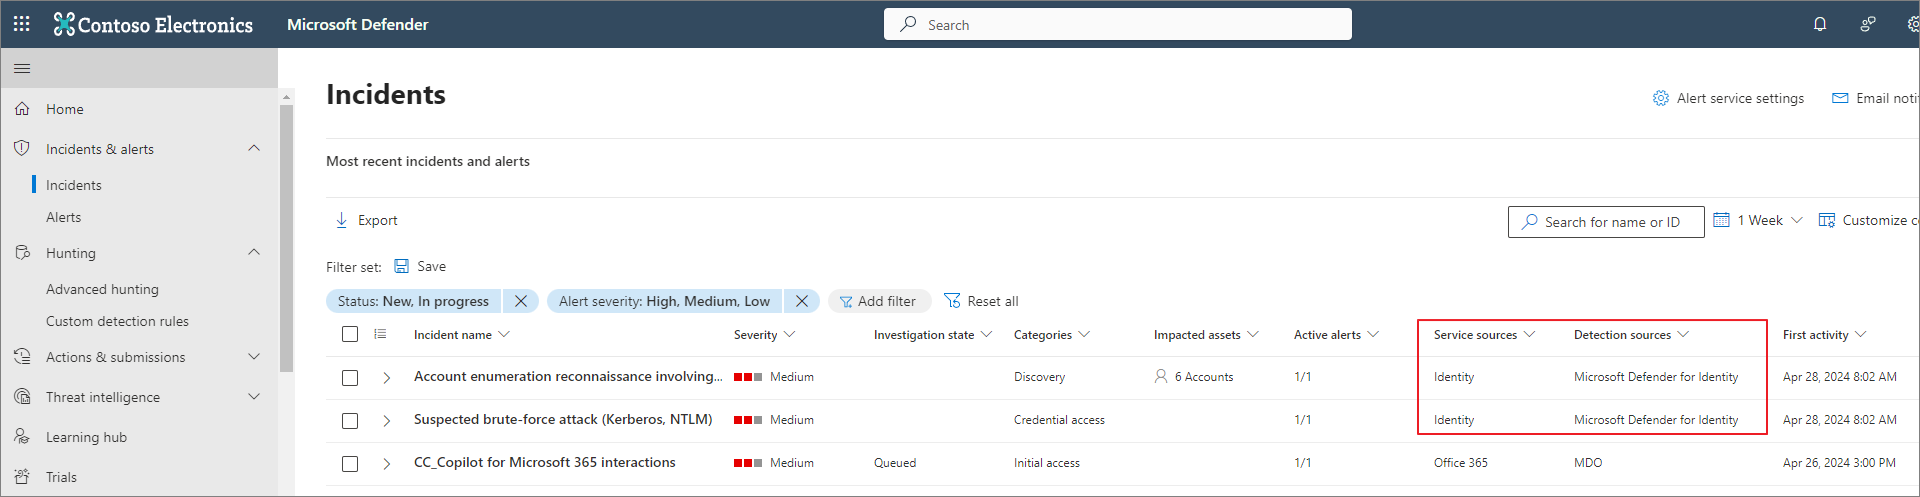Open the app launcher waffle icon
The height and width of the screenshot is (497, 1920).
point(21,24)
